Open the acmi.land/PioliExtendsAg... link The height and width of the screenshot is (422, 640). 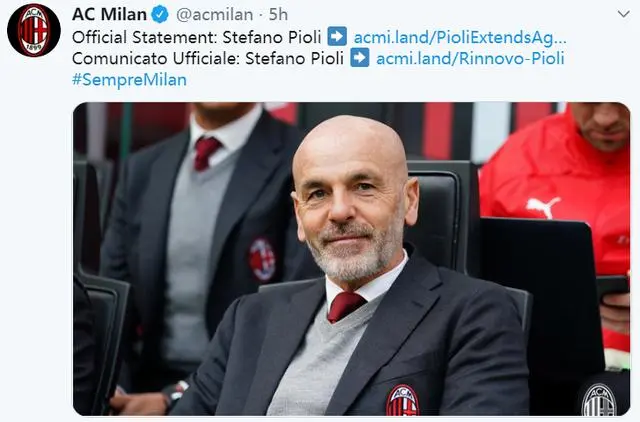coord(460,37)
